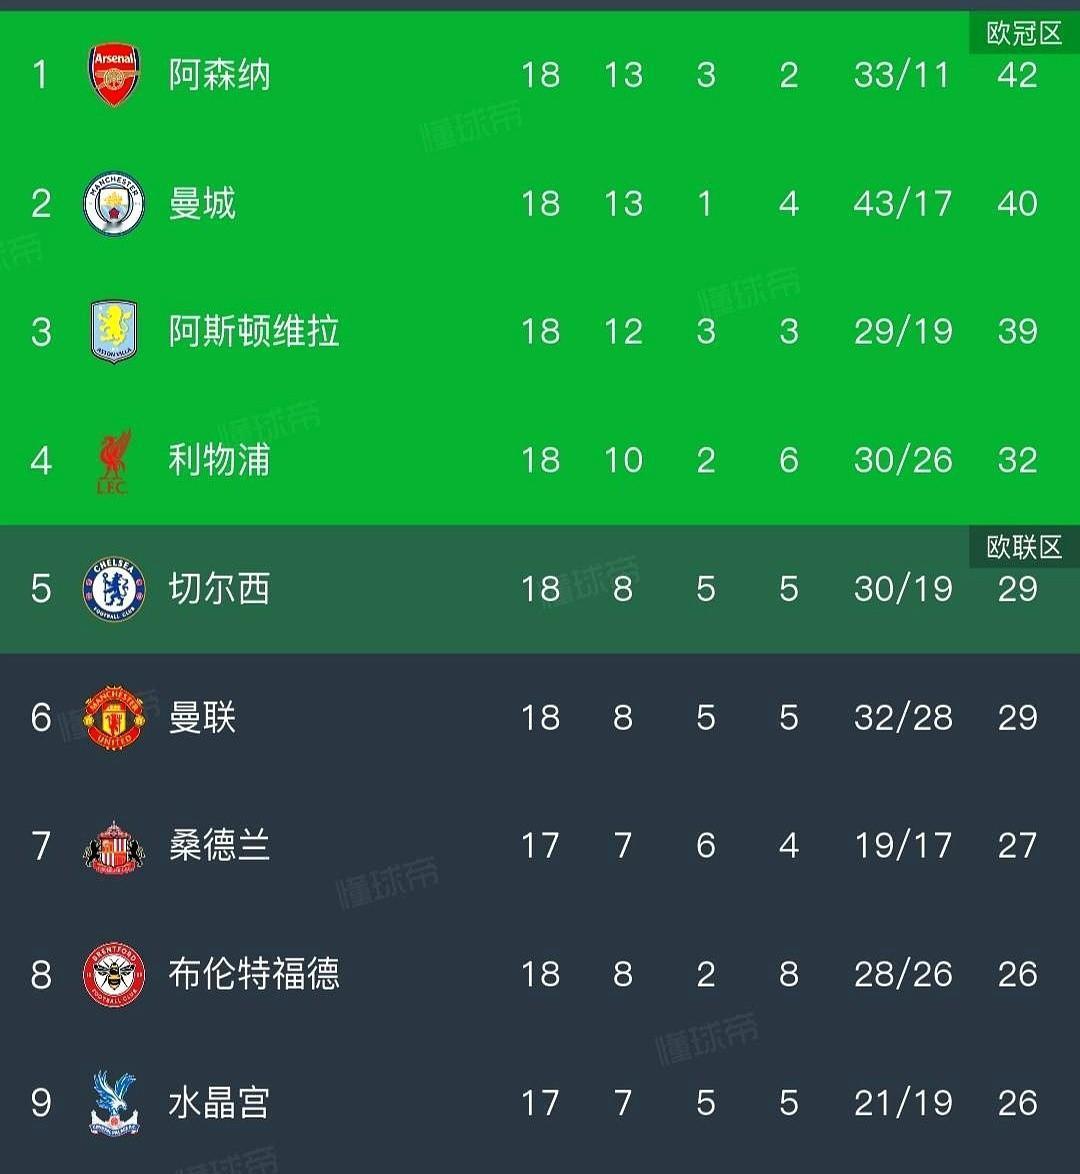1080x1174 pixels.
Task: Click the 欧冠区 zone label
Action: [1023, 34]
